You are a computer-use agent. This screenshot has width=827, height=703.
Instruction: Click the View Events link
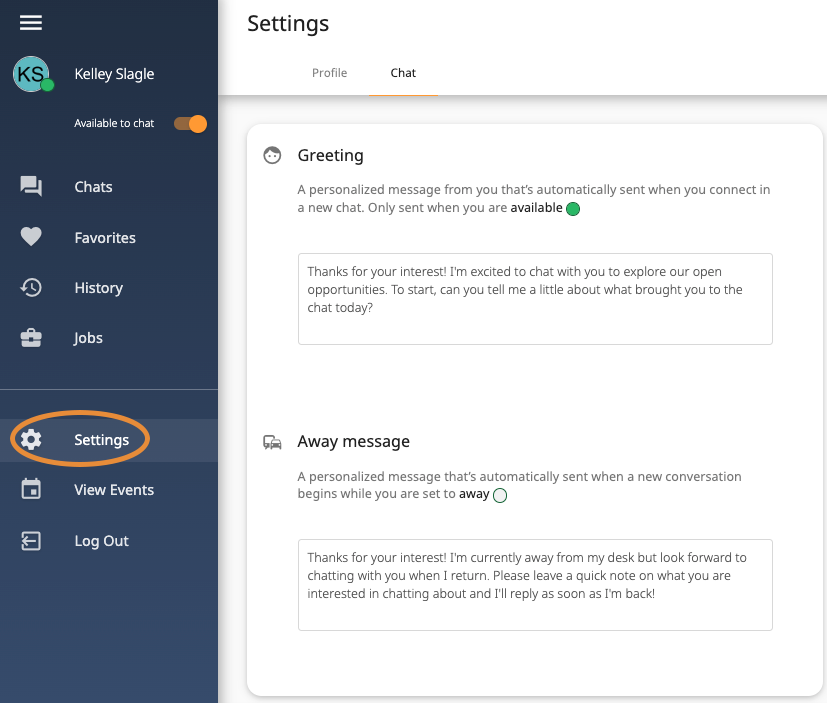tap(114, 490)
